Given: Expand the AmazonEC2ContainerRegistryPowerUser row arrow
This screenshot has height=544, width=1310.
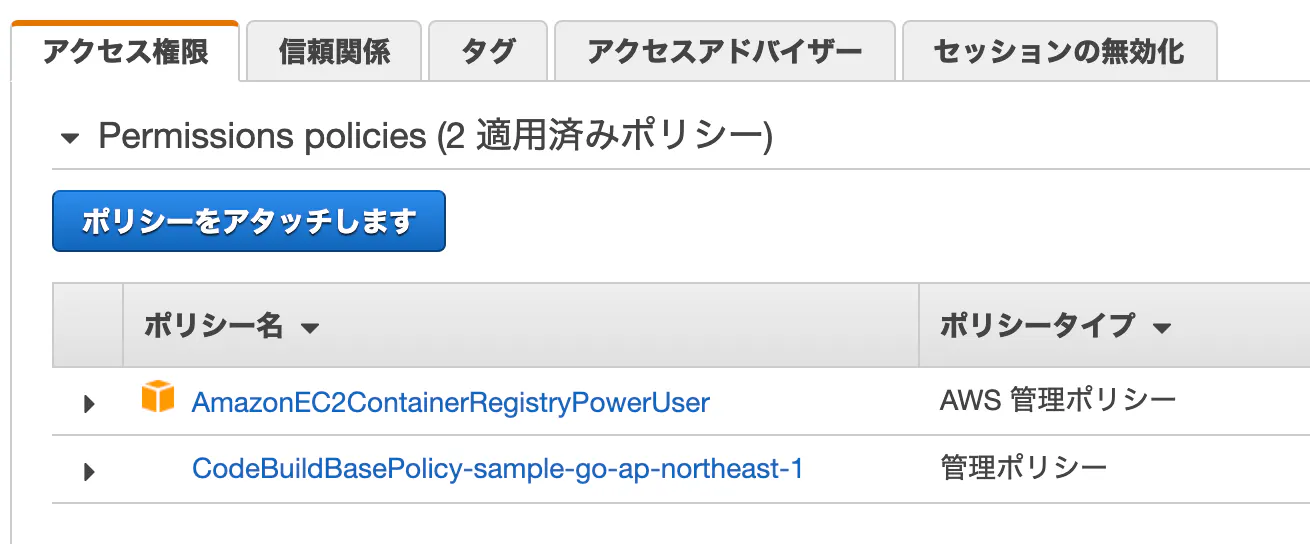Looking at the screenshot, I should (89, 404).
